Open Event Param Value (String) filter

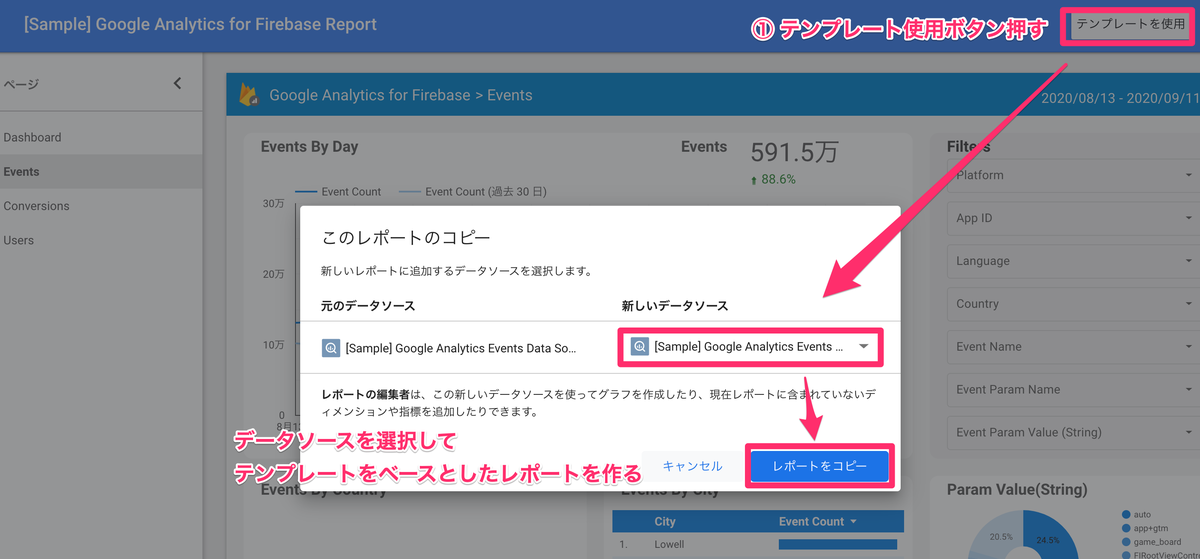tap(1073, 433)
